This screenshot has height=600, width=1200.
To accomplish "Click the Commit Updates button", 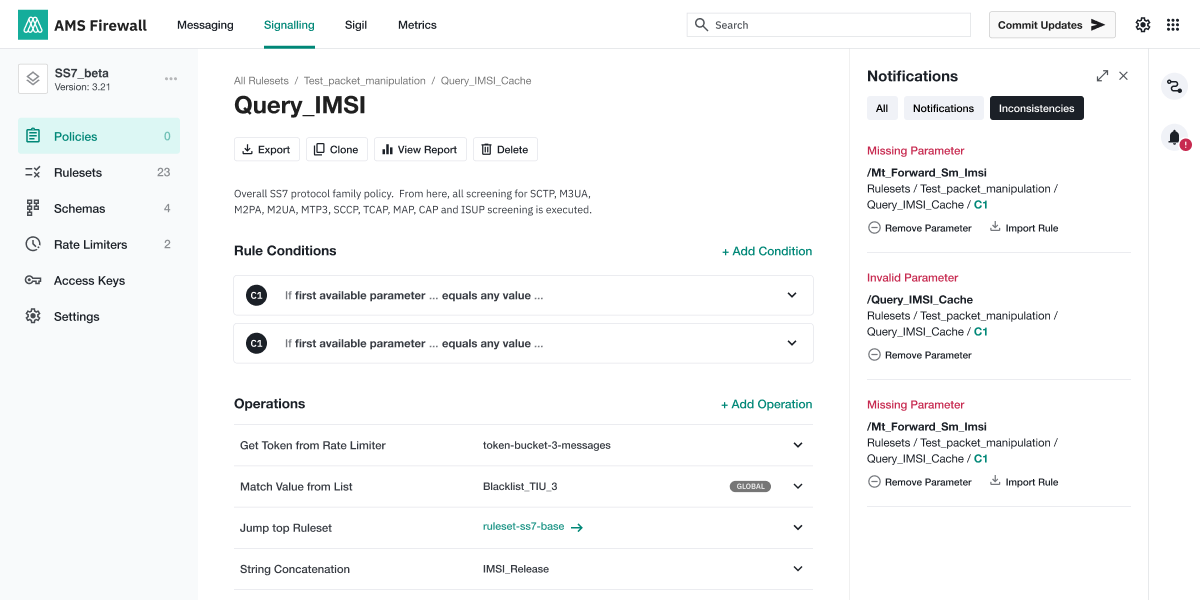I will (1052, 25).
